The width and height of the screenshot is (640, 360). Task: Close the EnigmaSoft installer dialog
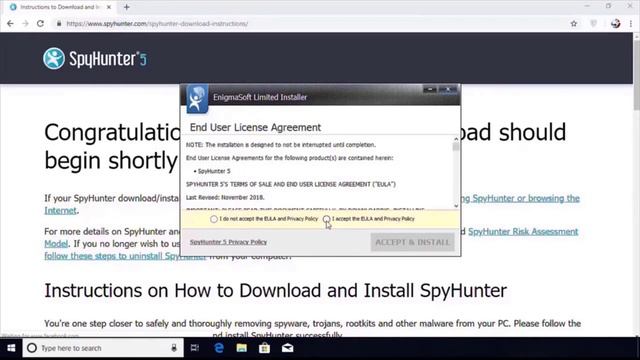(x=448, y=89)
